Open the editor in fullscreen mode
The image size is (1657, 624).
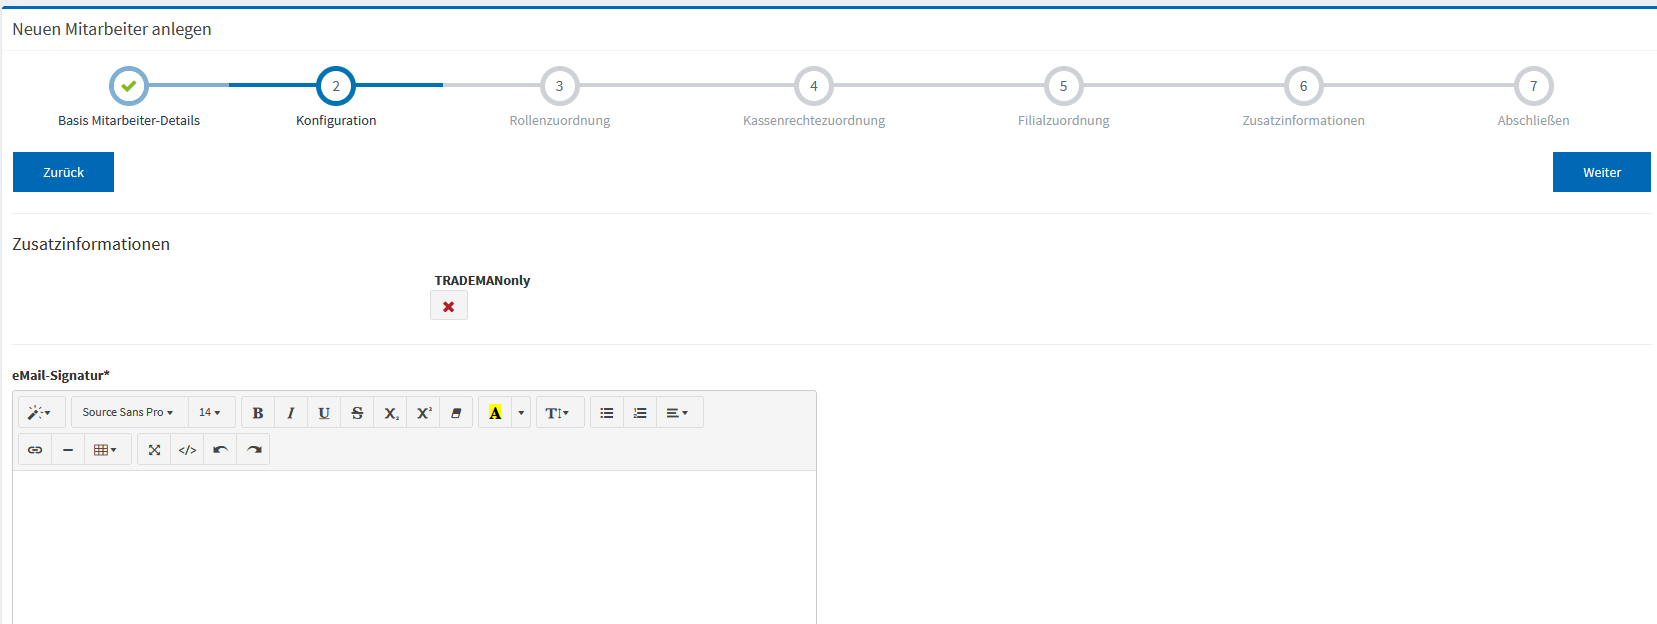pos(154,450)
